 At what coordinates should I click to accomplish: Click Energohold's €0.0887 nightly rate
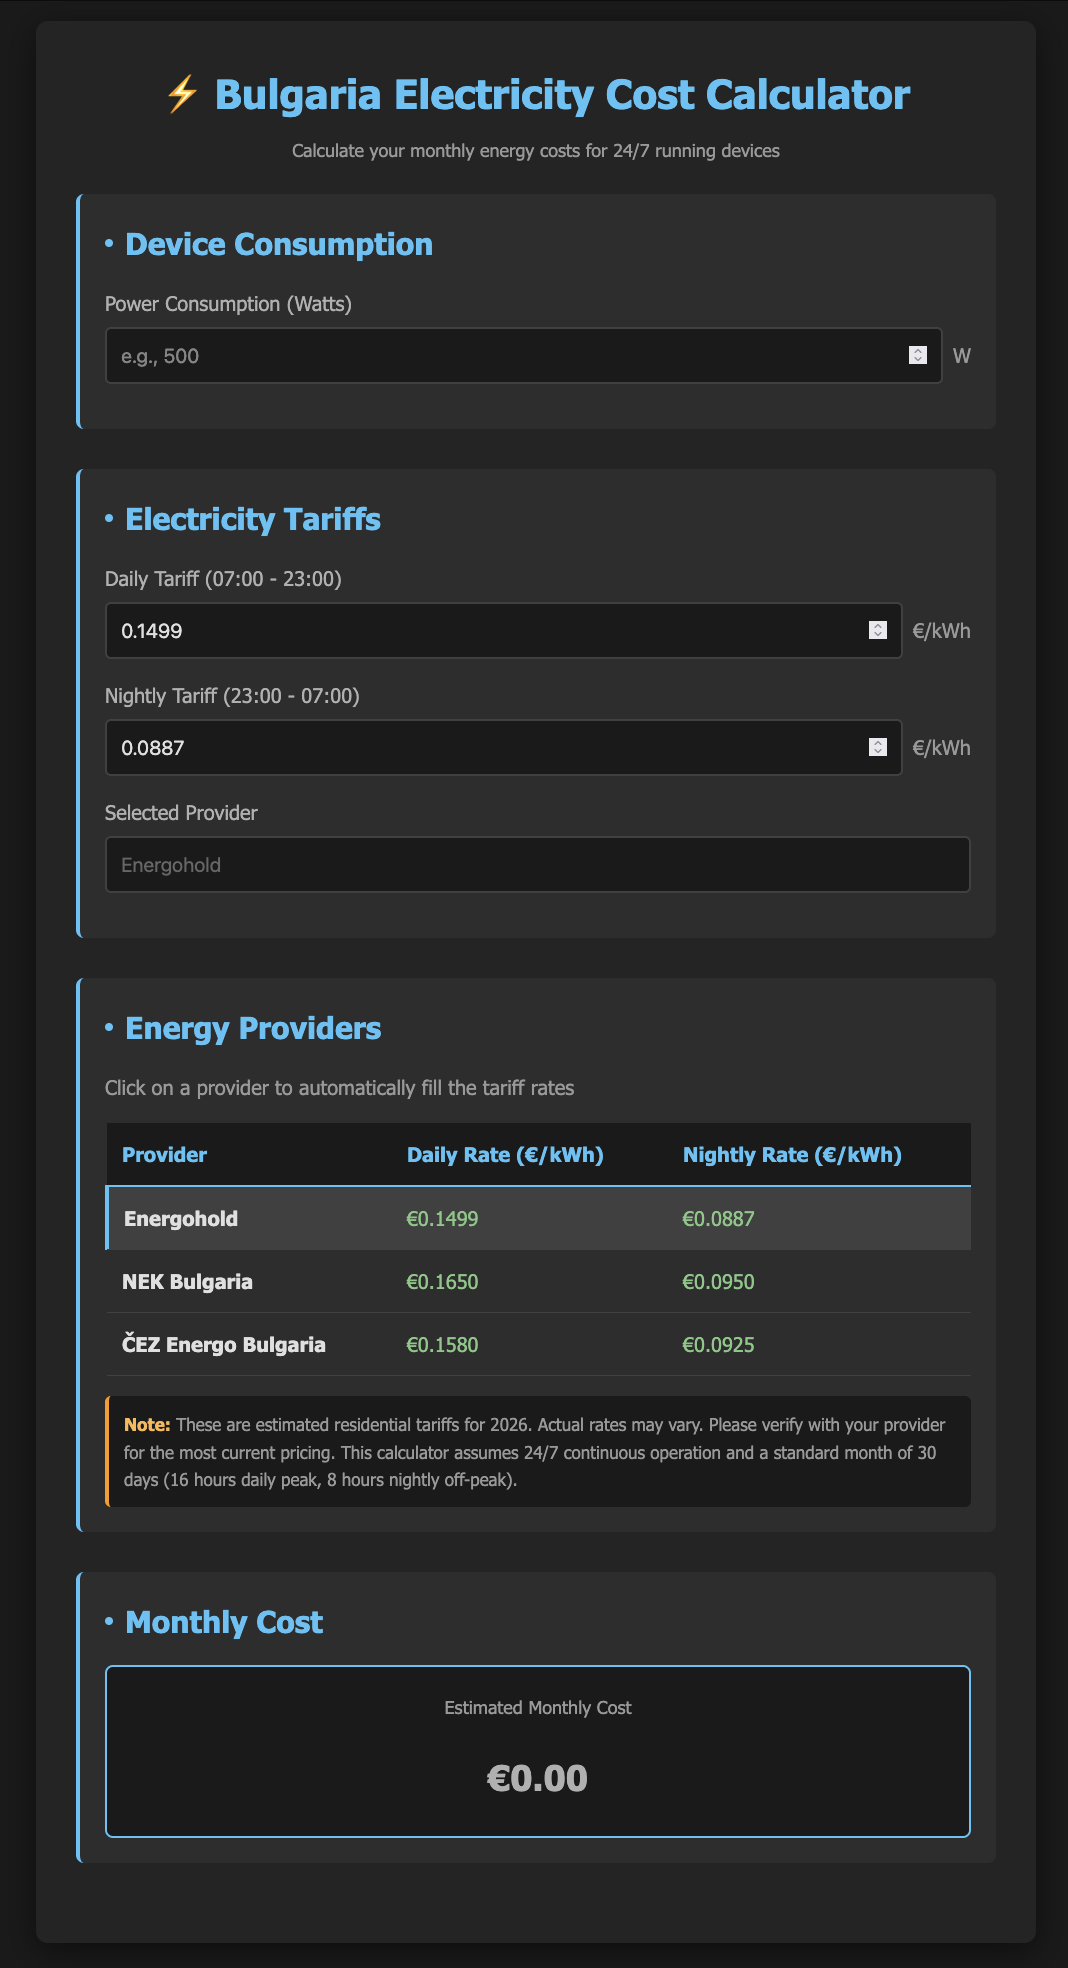(718, 1219)
